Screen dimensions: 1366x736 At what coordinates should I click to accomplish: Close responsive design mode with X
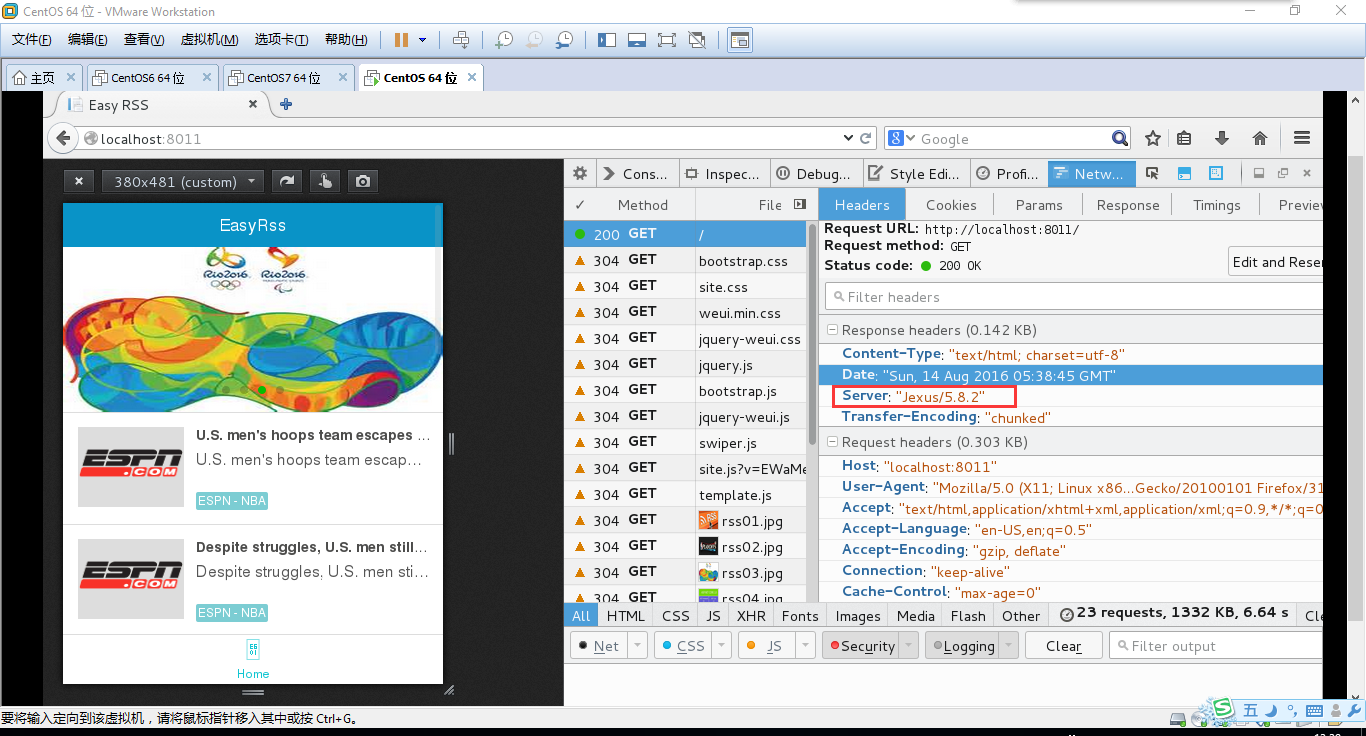79,181
